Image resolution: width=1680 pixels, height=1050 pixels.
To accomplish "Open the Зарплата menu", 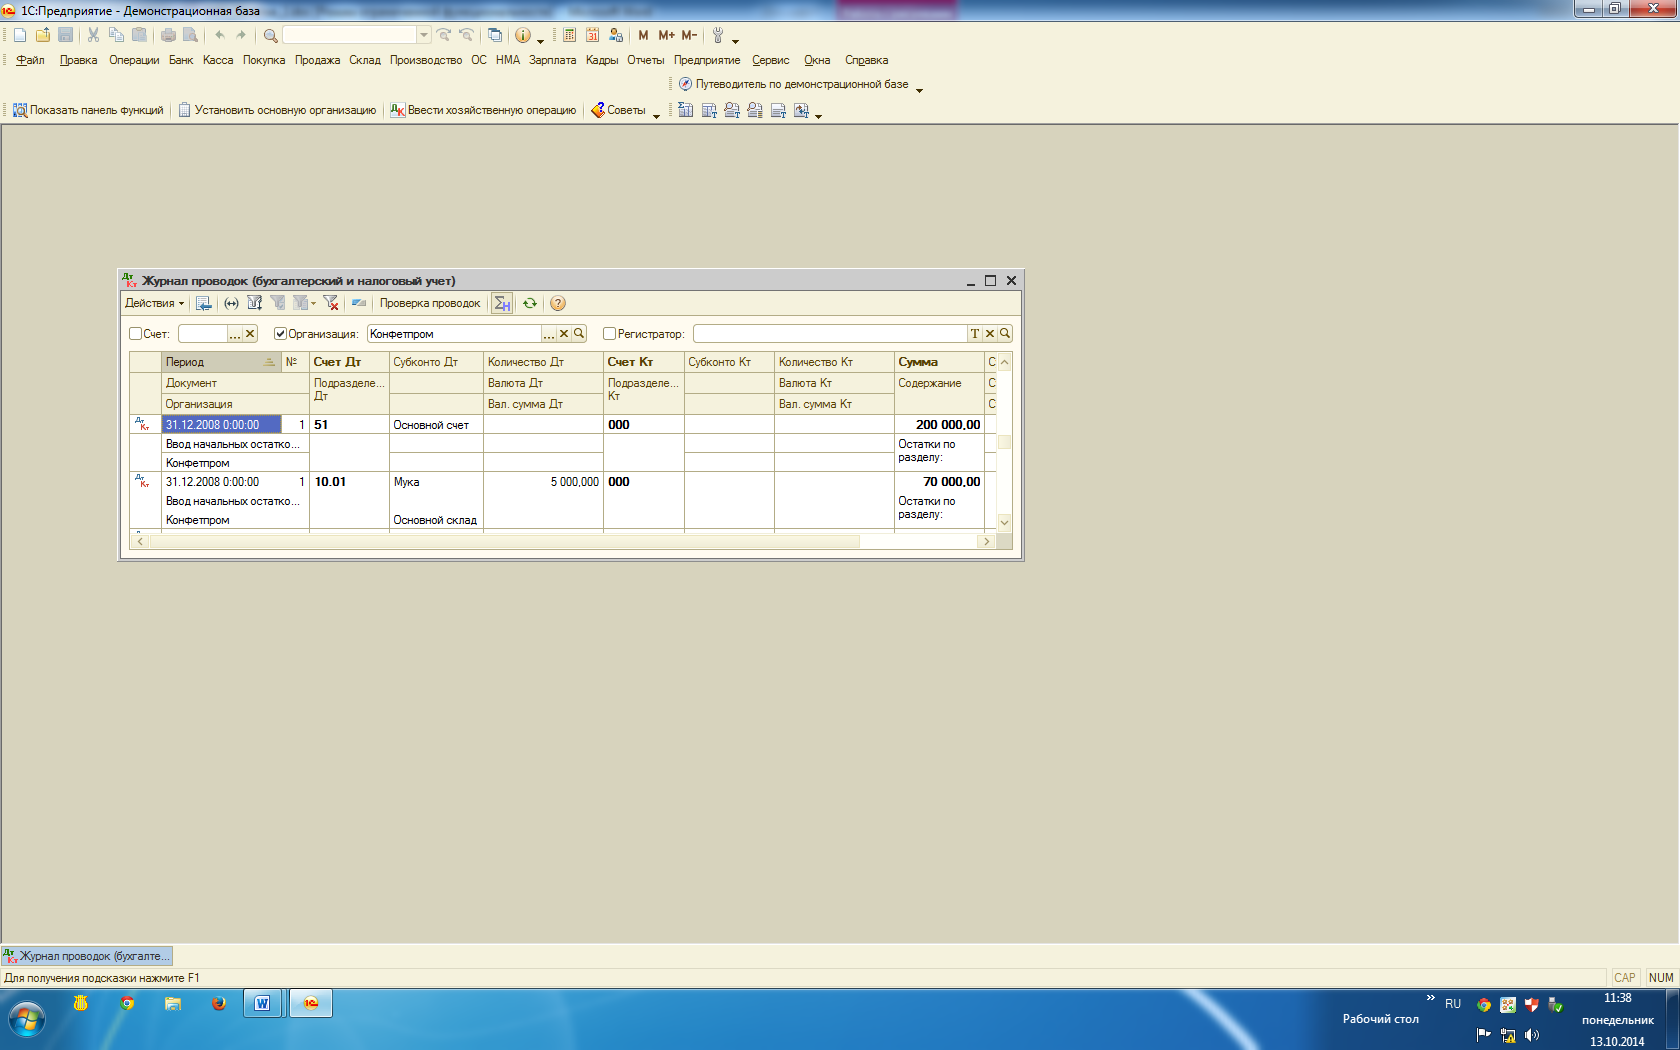I will point(552,60).
